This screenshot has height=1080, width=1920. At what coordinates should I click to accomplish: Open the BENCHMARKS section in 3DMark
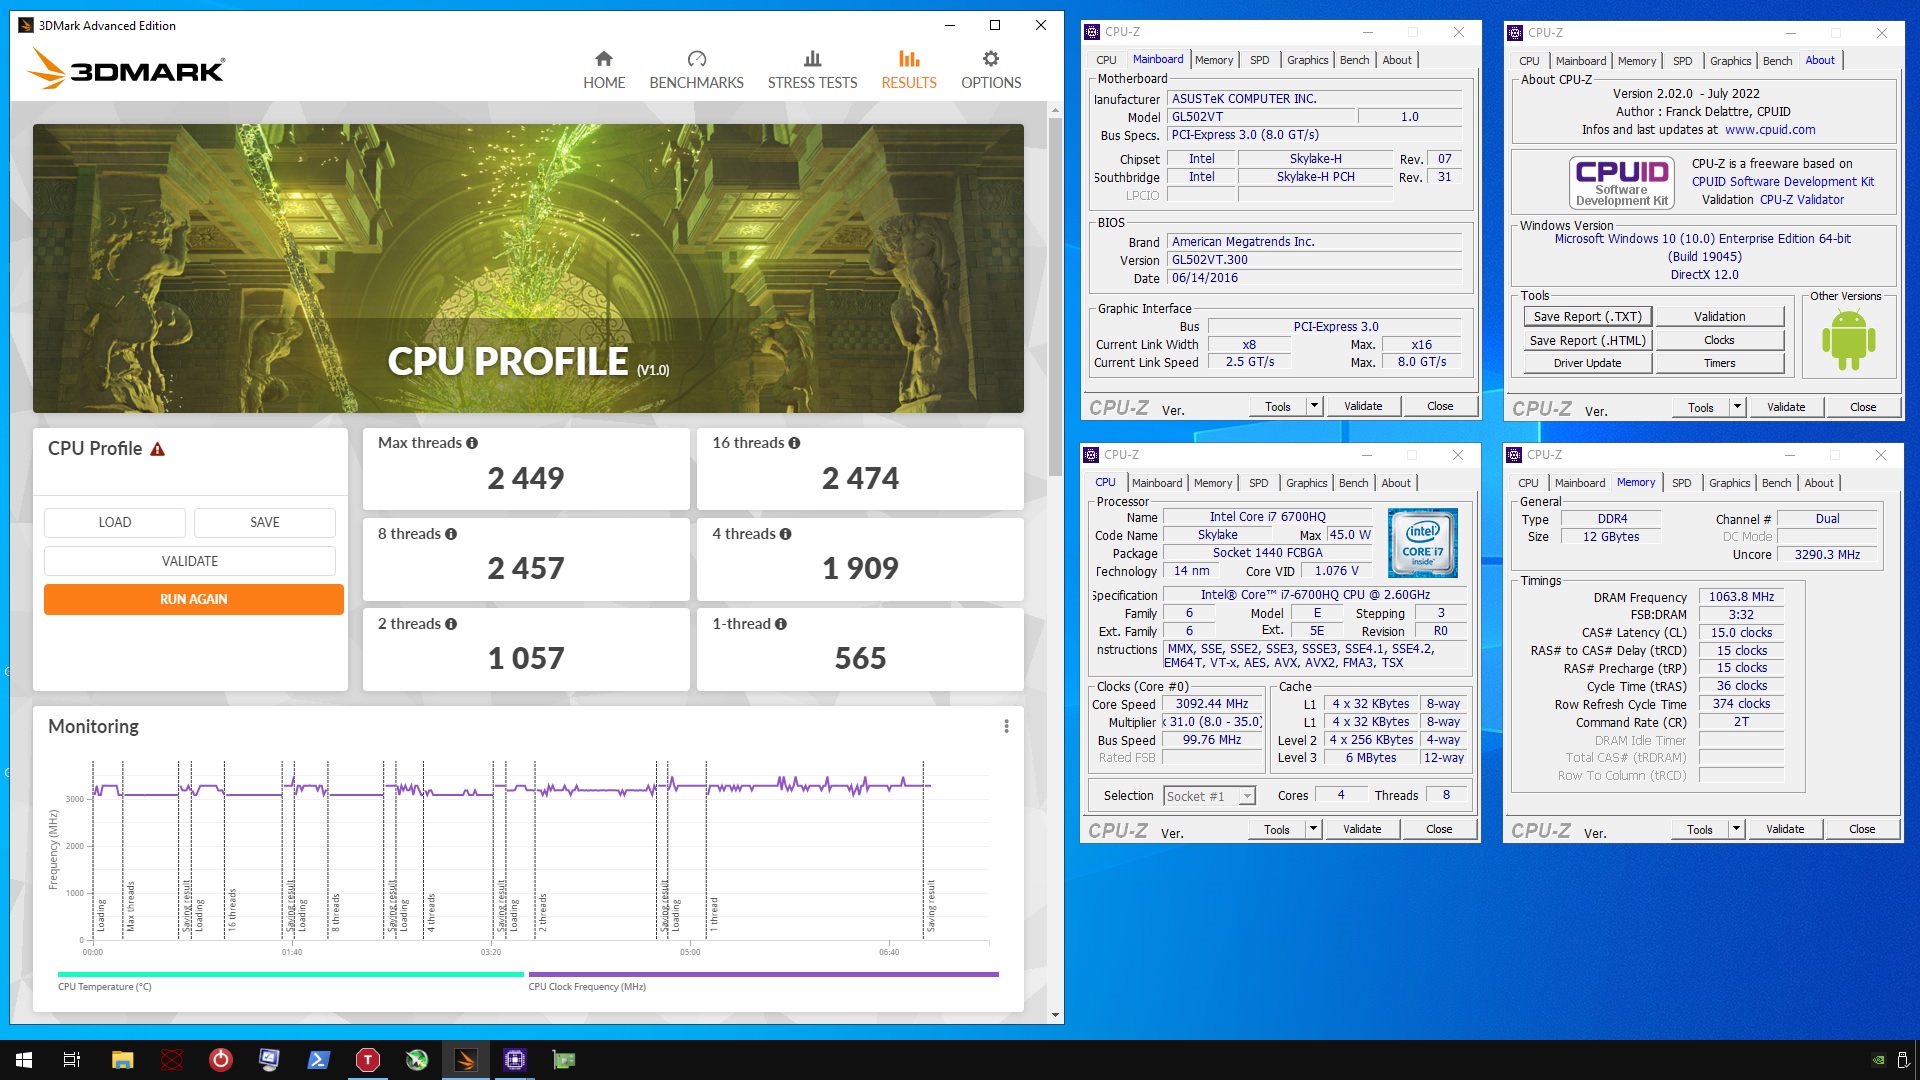click(x=696, y=70)
